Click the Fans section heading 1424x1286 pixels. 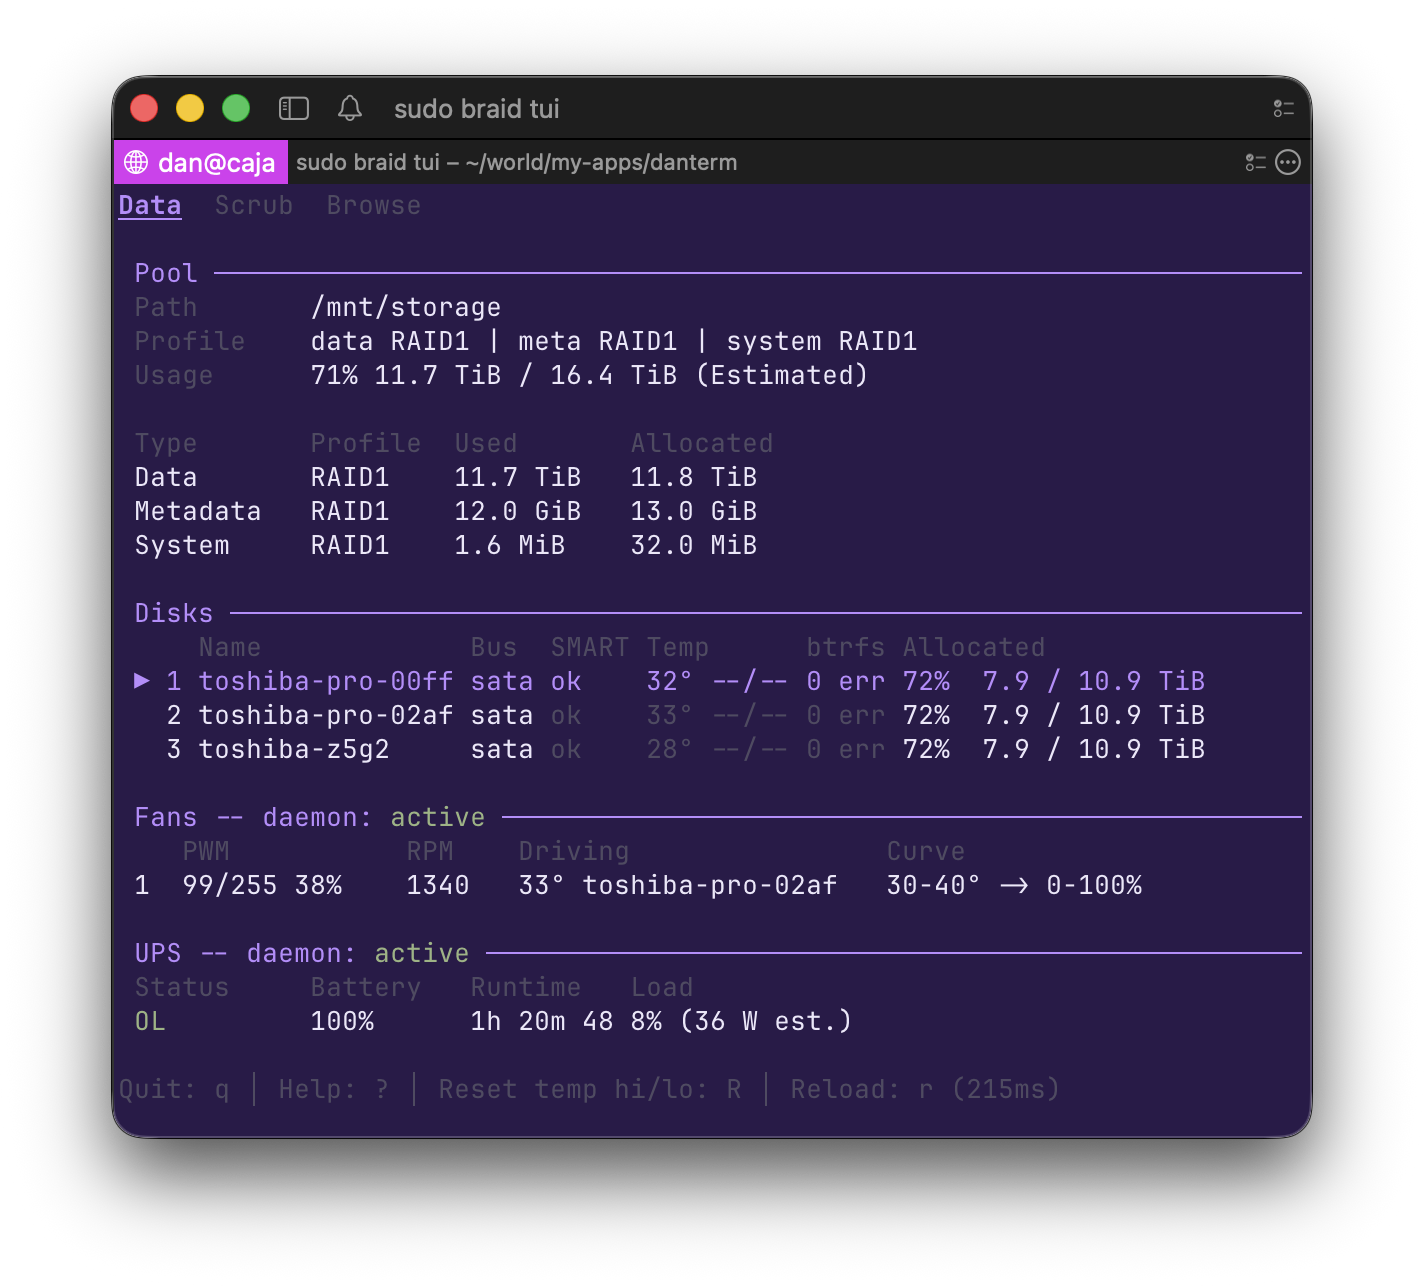point(166,818)
